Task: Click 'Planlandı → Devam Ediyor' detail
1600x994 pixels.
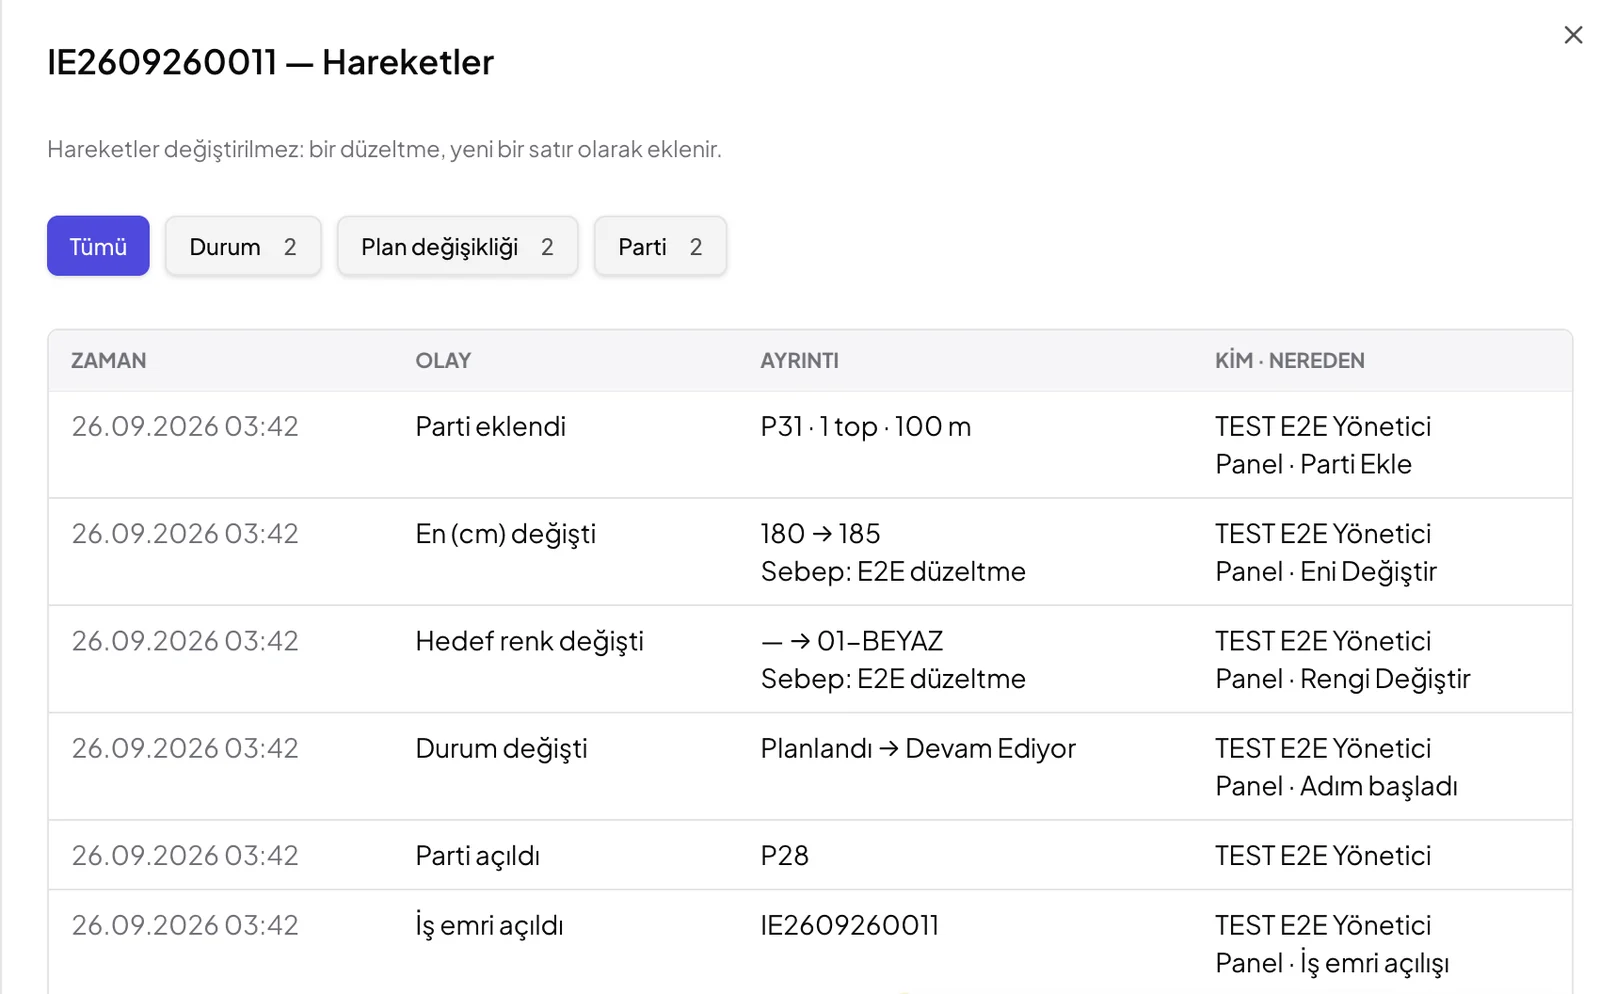Action: point(918,749)
